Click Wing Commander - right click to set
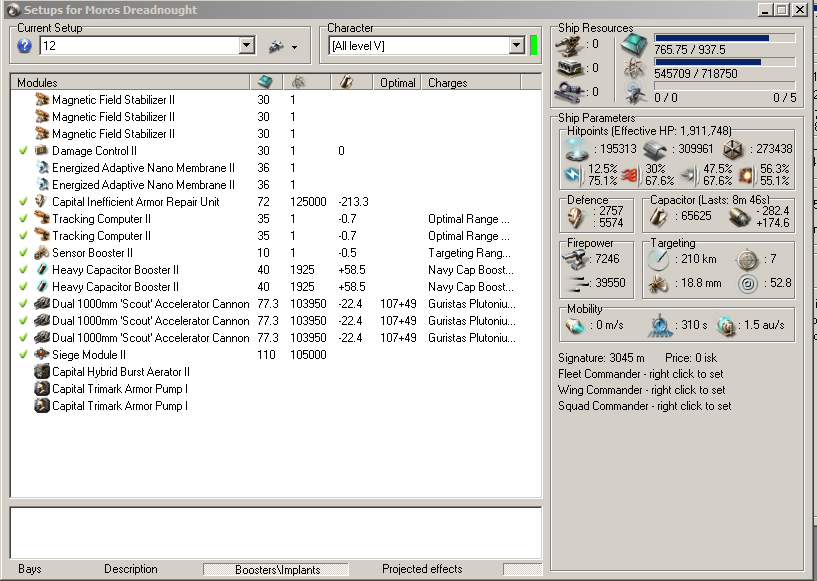Image resolution: width=817 pixels, height=581 pixels. click(x=641, y=390)
